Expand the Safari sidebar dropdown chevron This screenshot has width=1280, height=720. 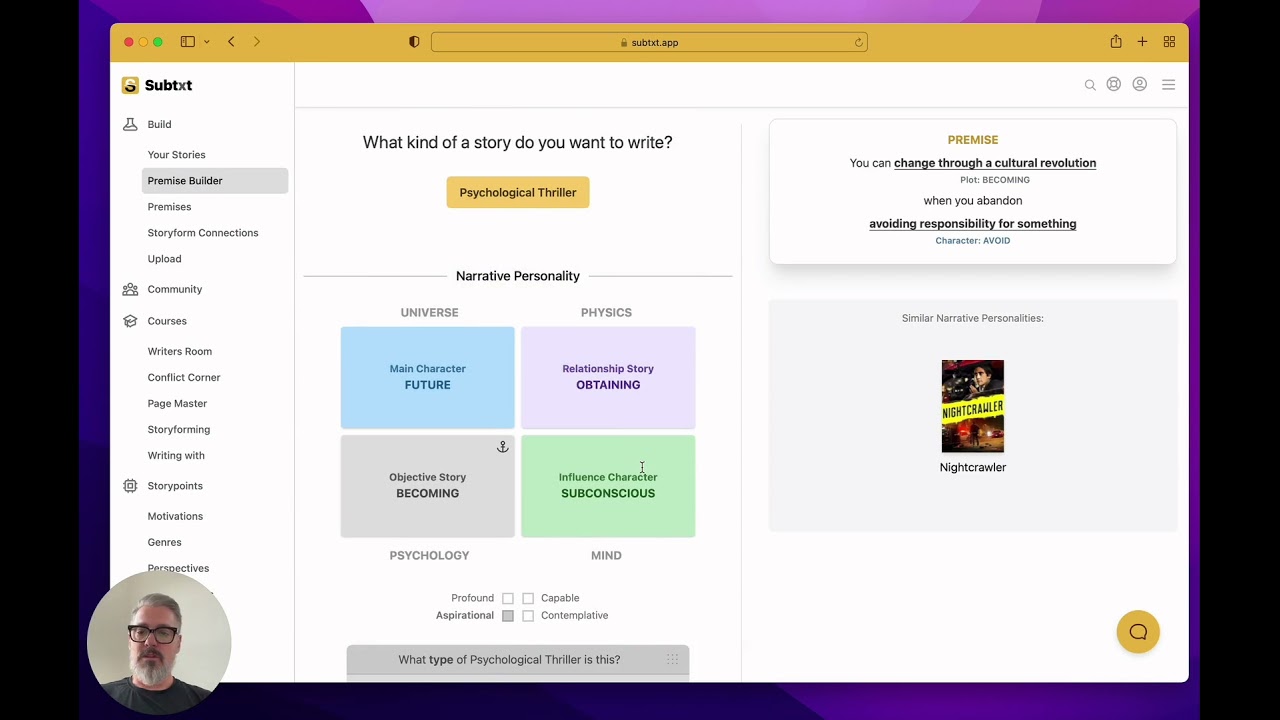tap(207, 42)
